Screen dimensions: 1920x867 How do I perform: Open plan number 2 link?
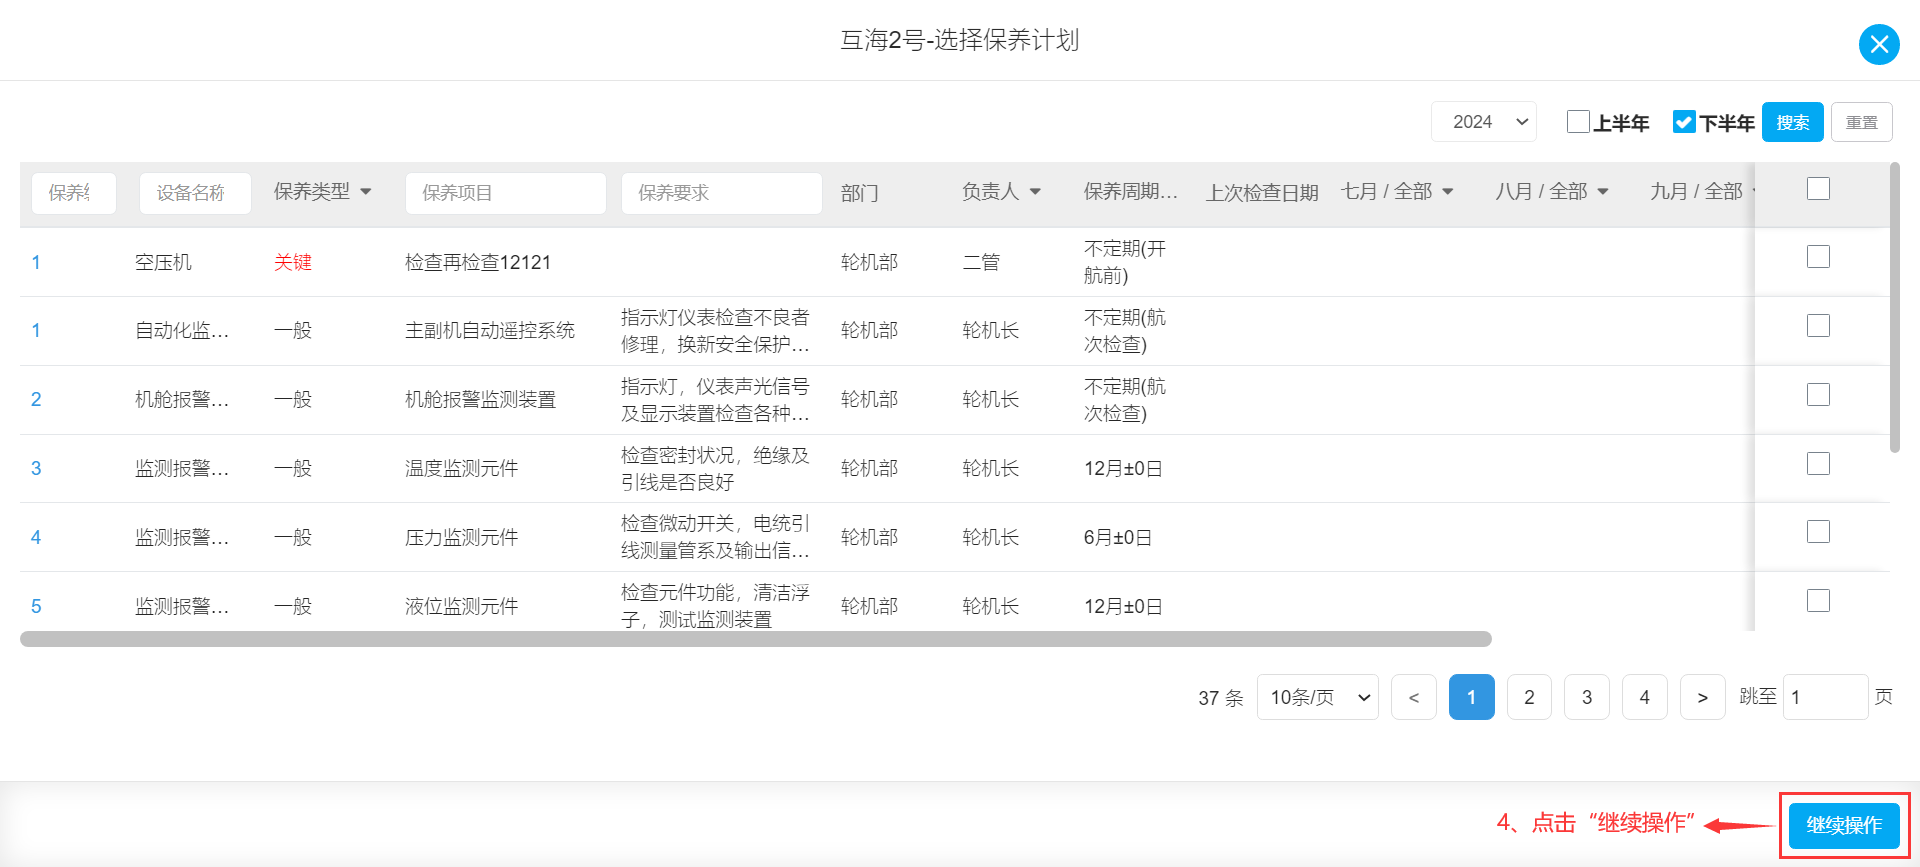(36, 399)
